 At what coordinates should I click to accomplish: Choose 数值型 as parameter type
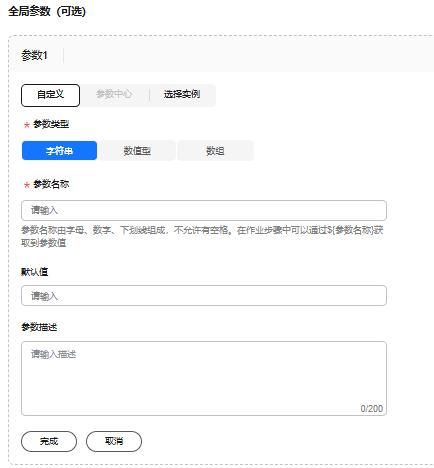pos(137,151)
